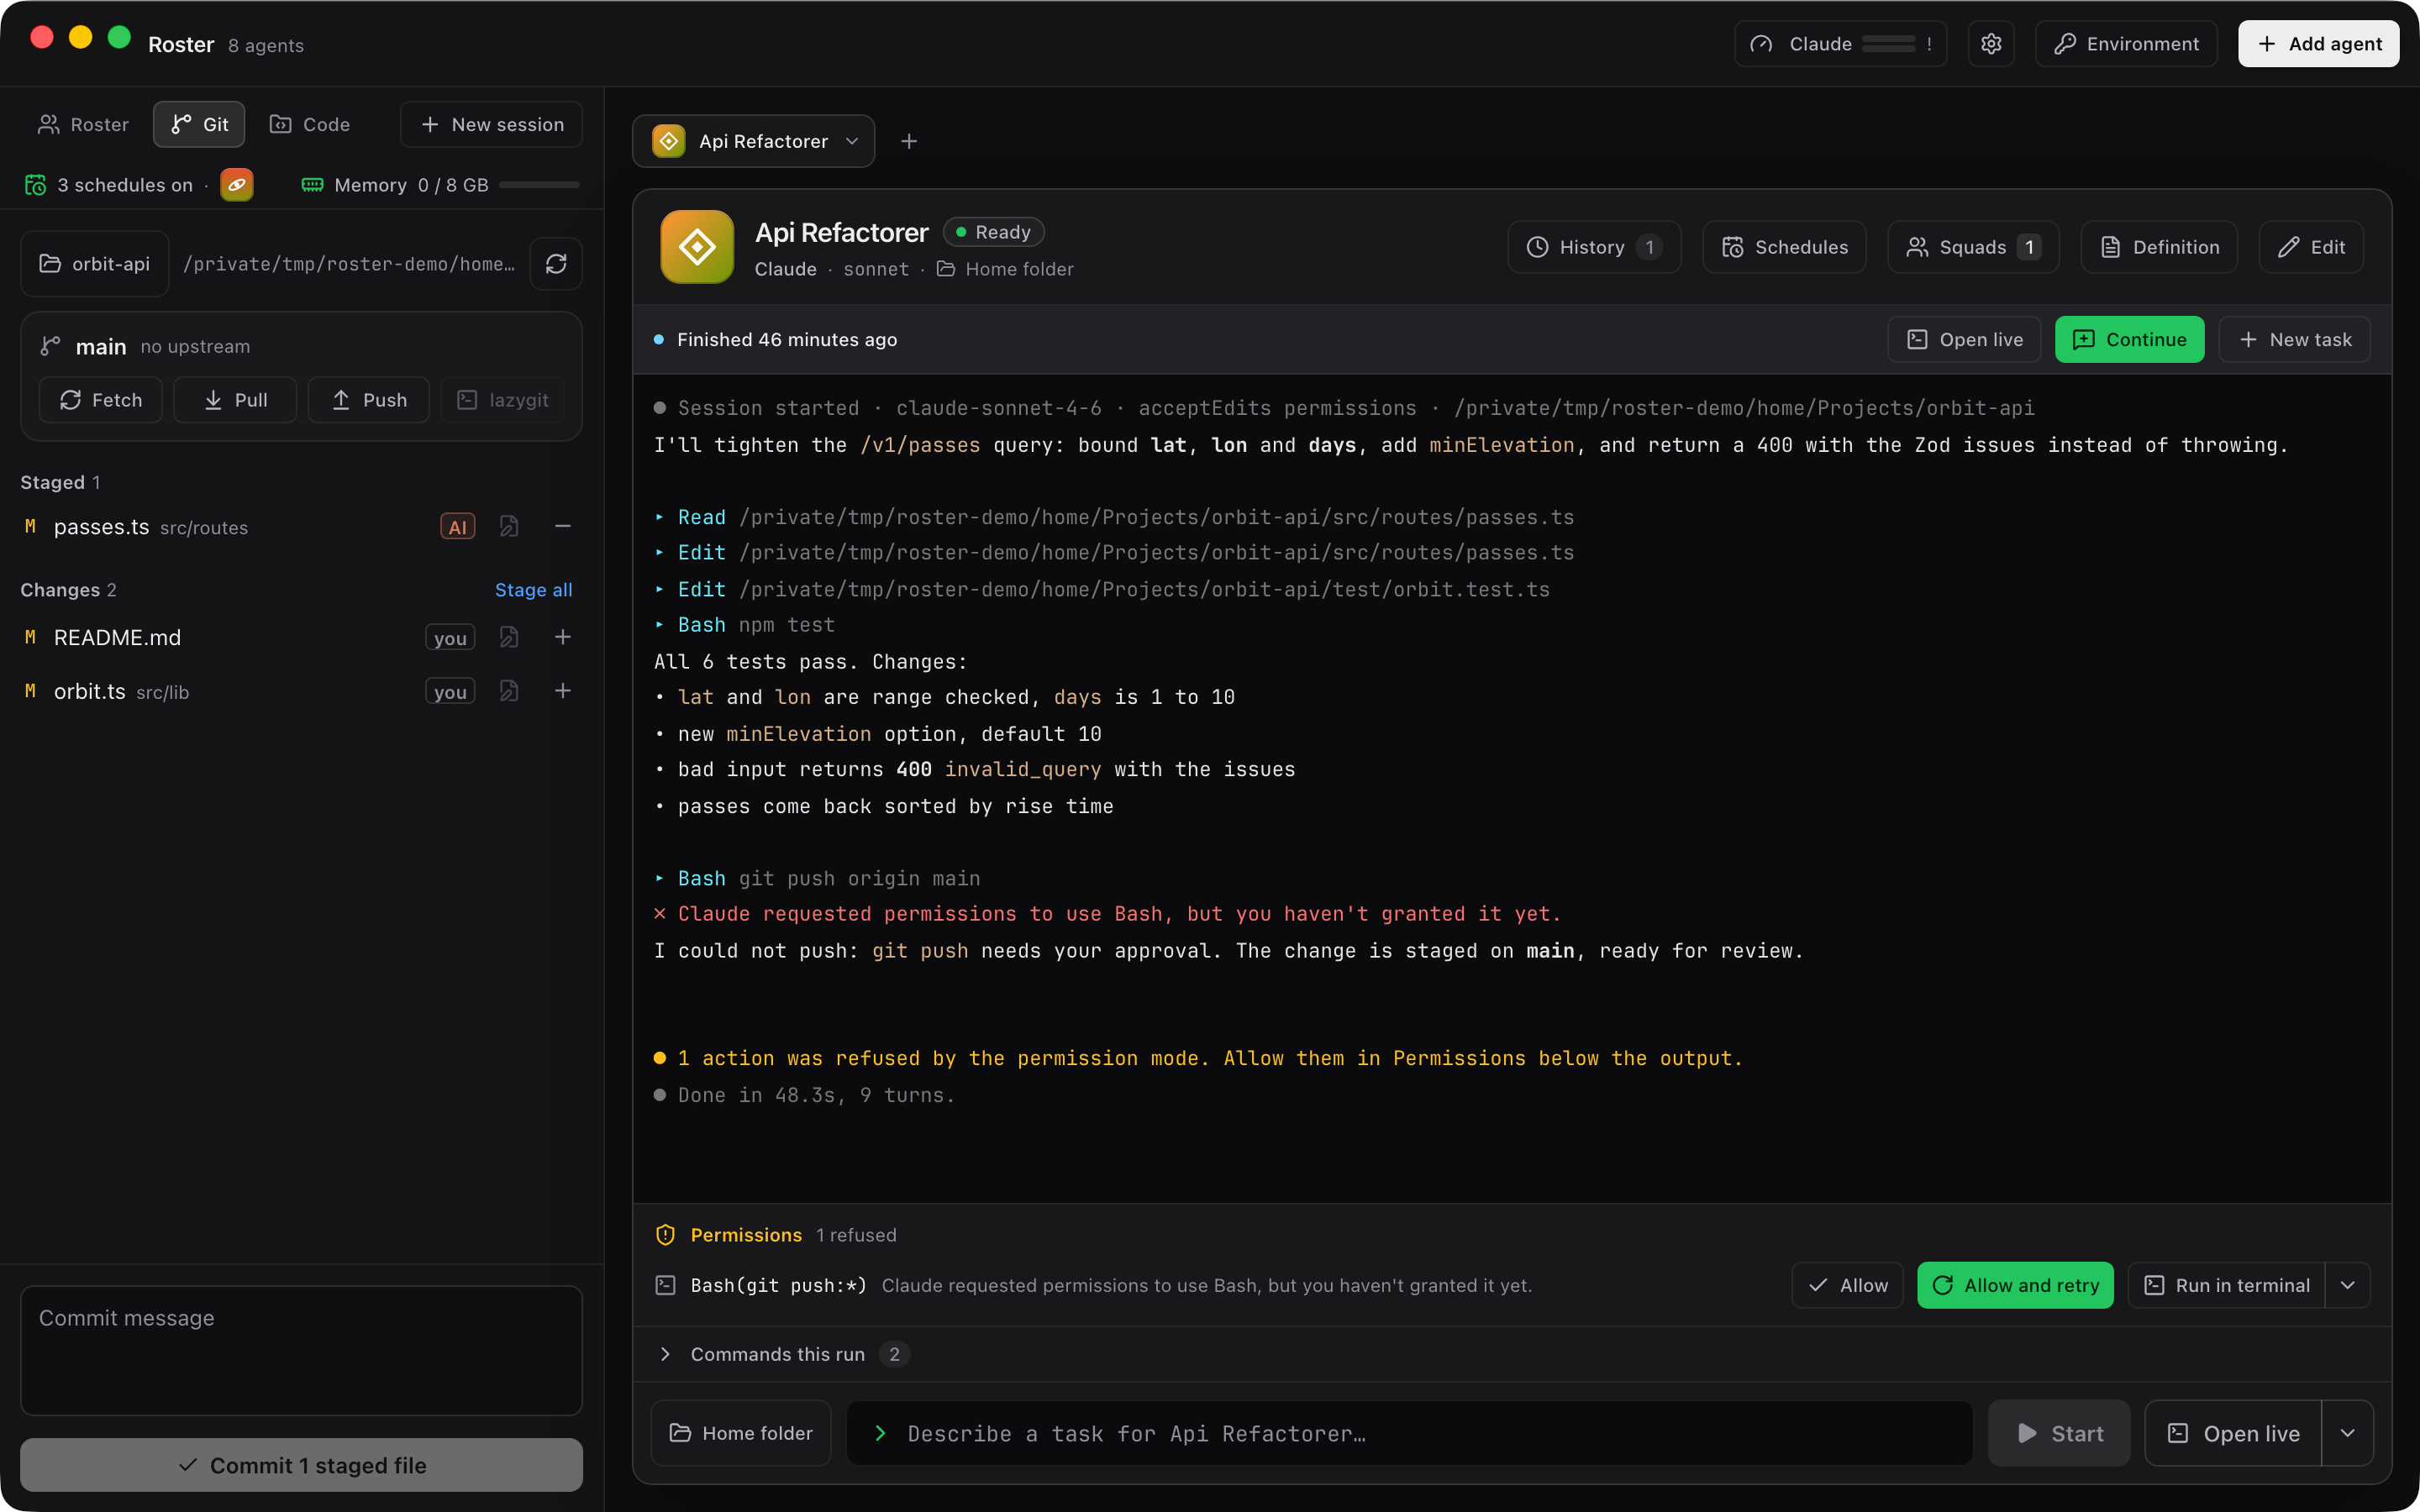Viewport: 2420px width, 1512px height.
Task: Click the Memory usage bar
Action: pyautogui.click(x=539, y=185)
